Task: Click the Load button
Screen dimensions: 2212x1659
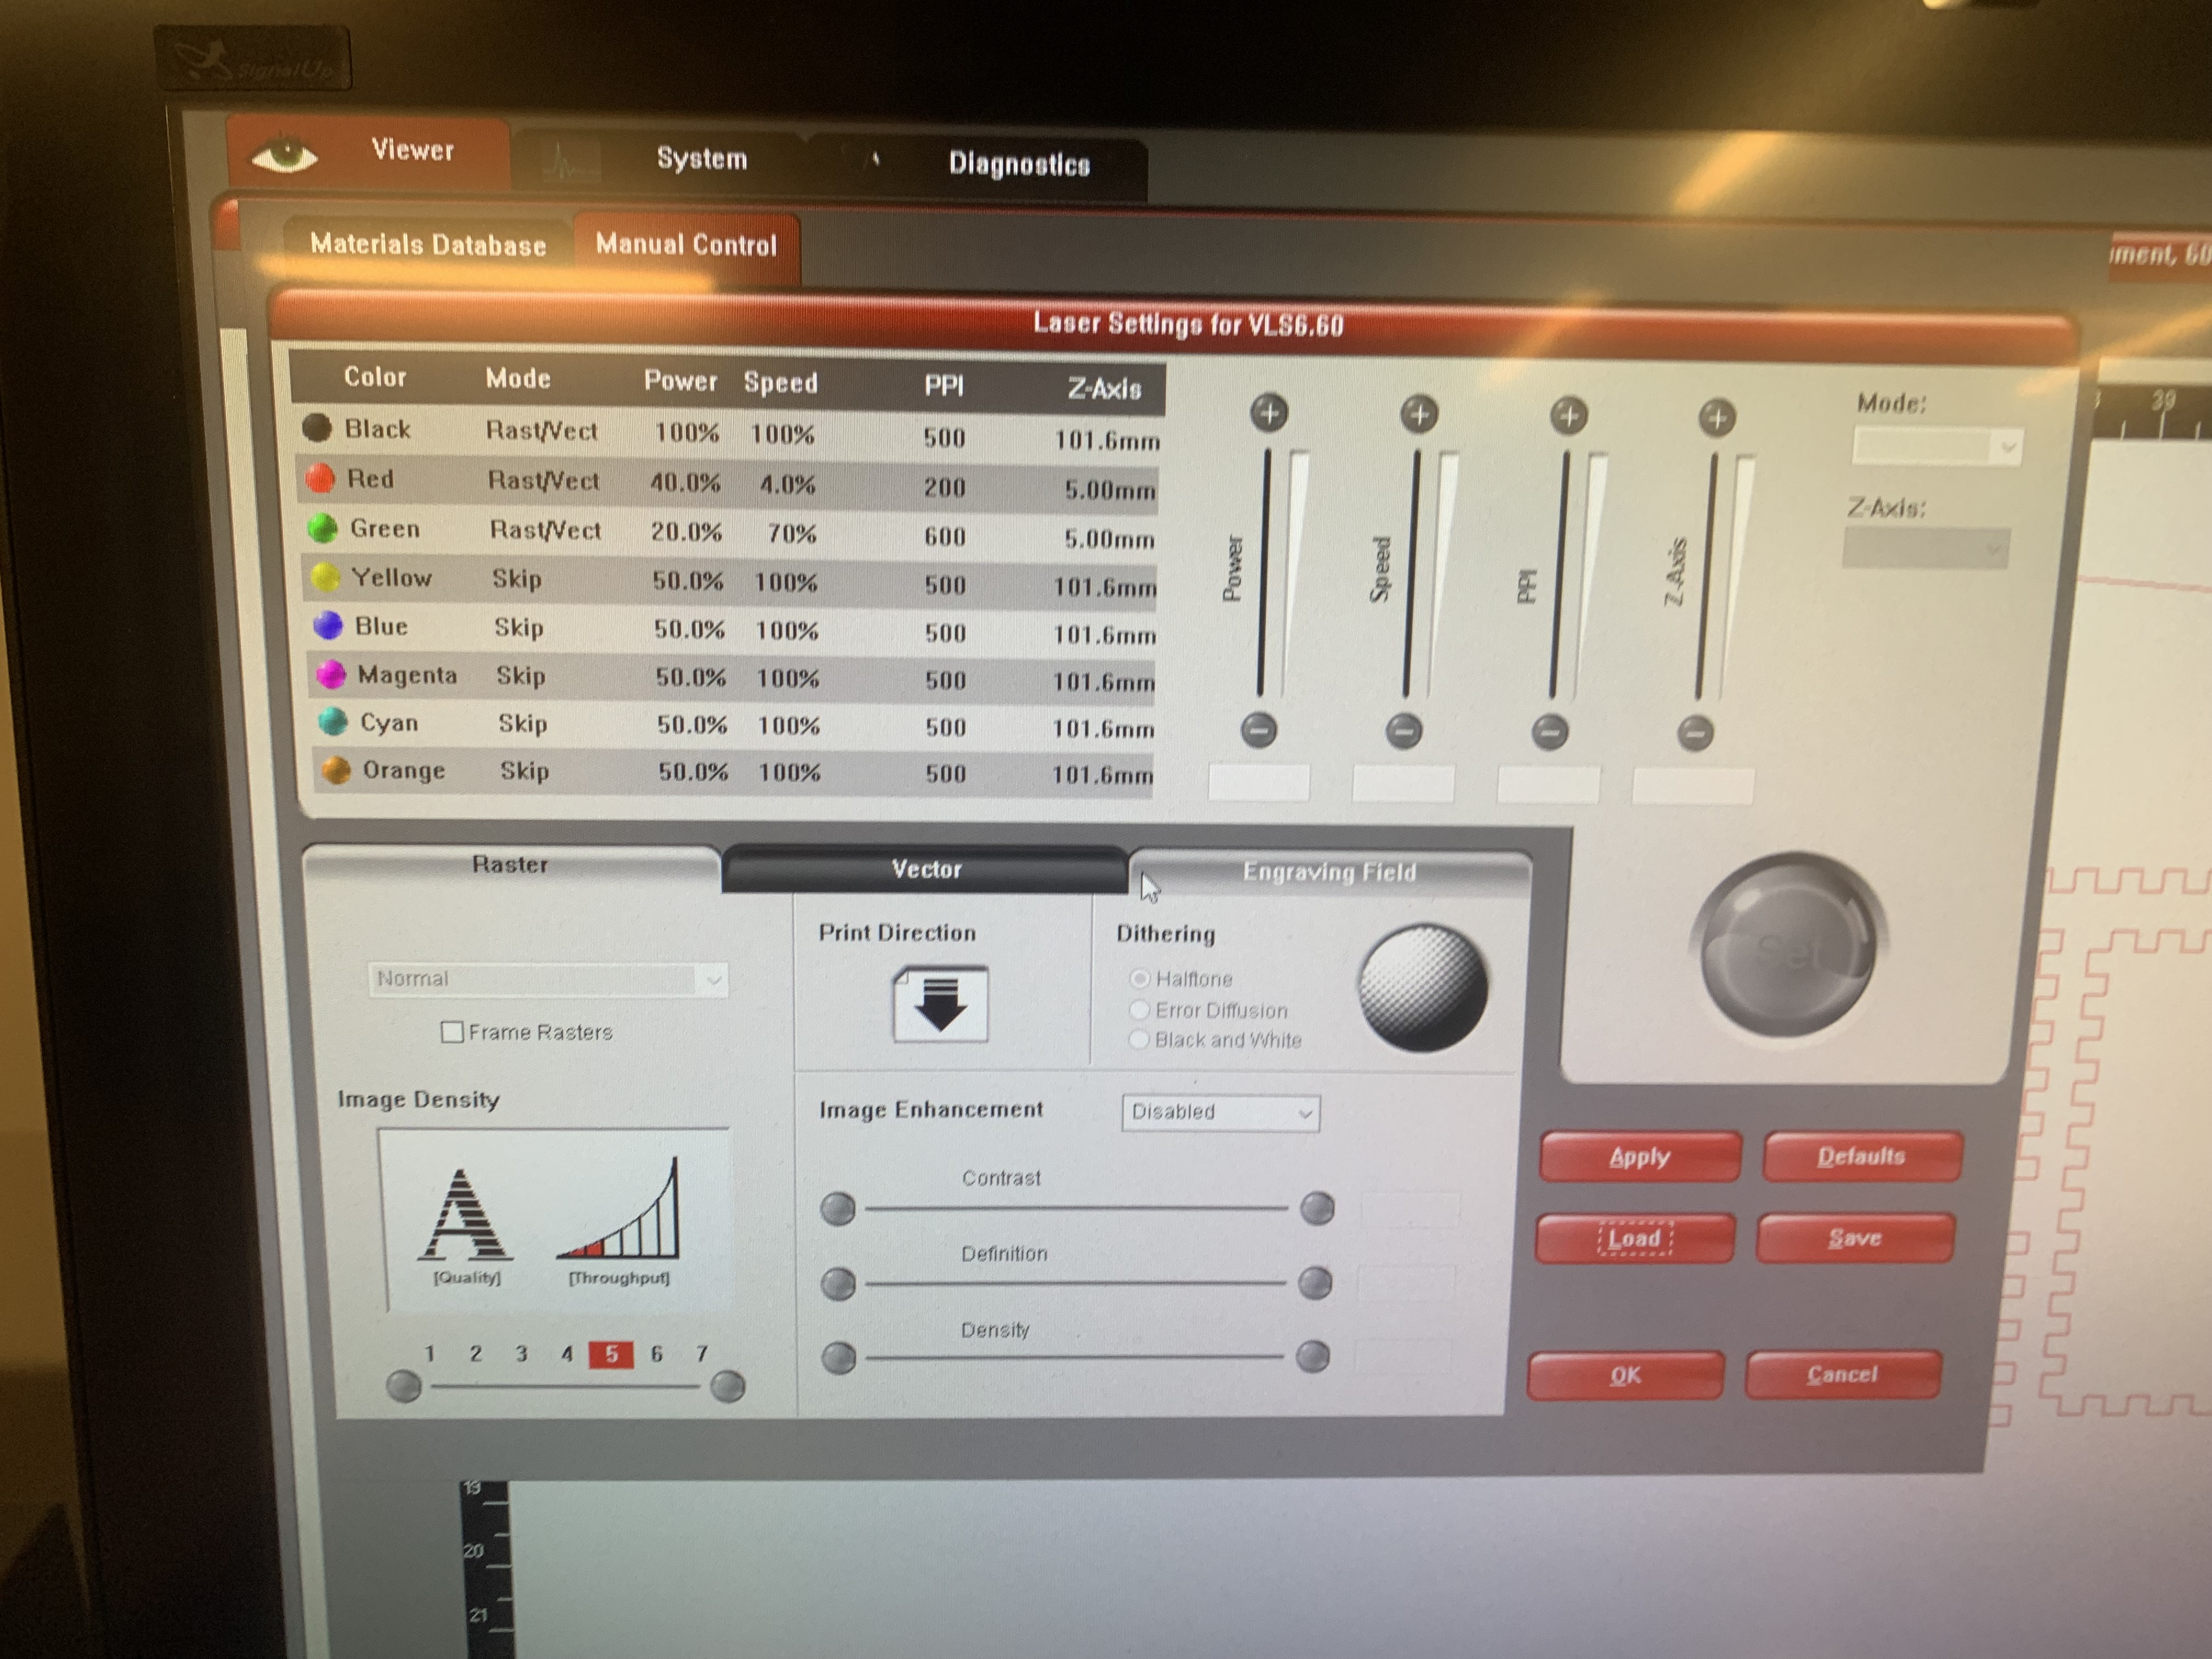Action: click(1634, 1239)
